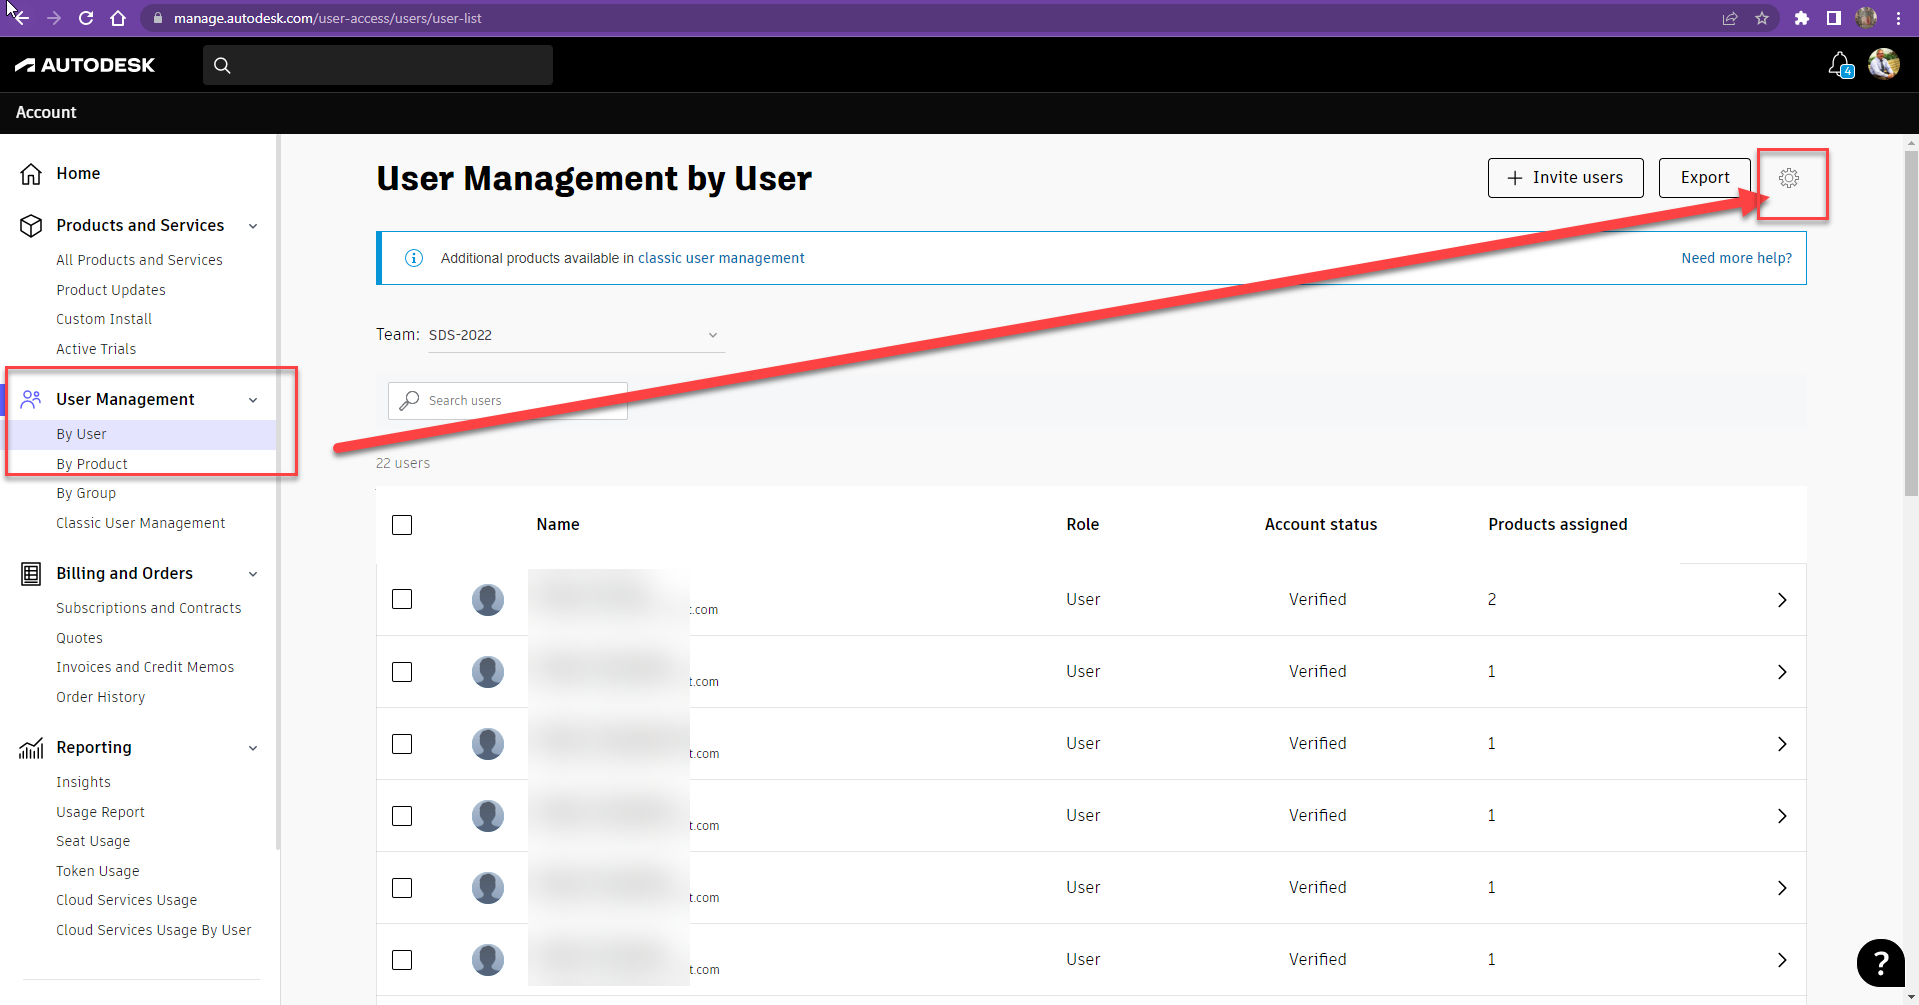The width and height of the screenshot is (1919, 1005).
Task: Click the page vertical scrollbar
Action: pos(1911,323)
